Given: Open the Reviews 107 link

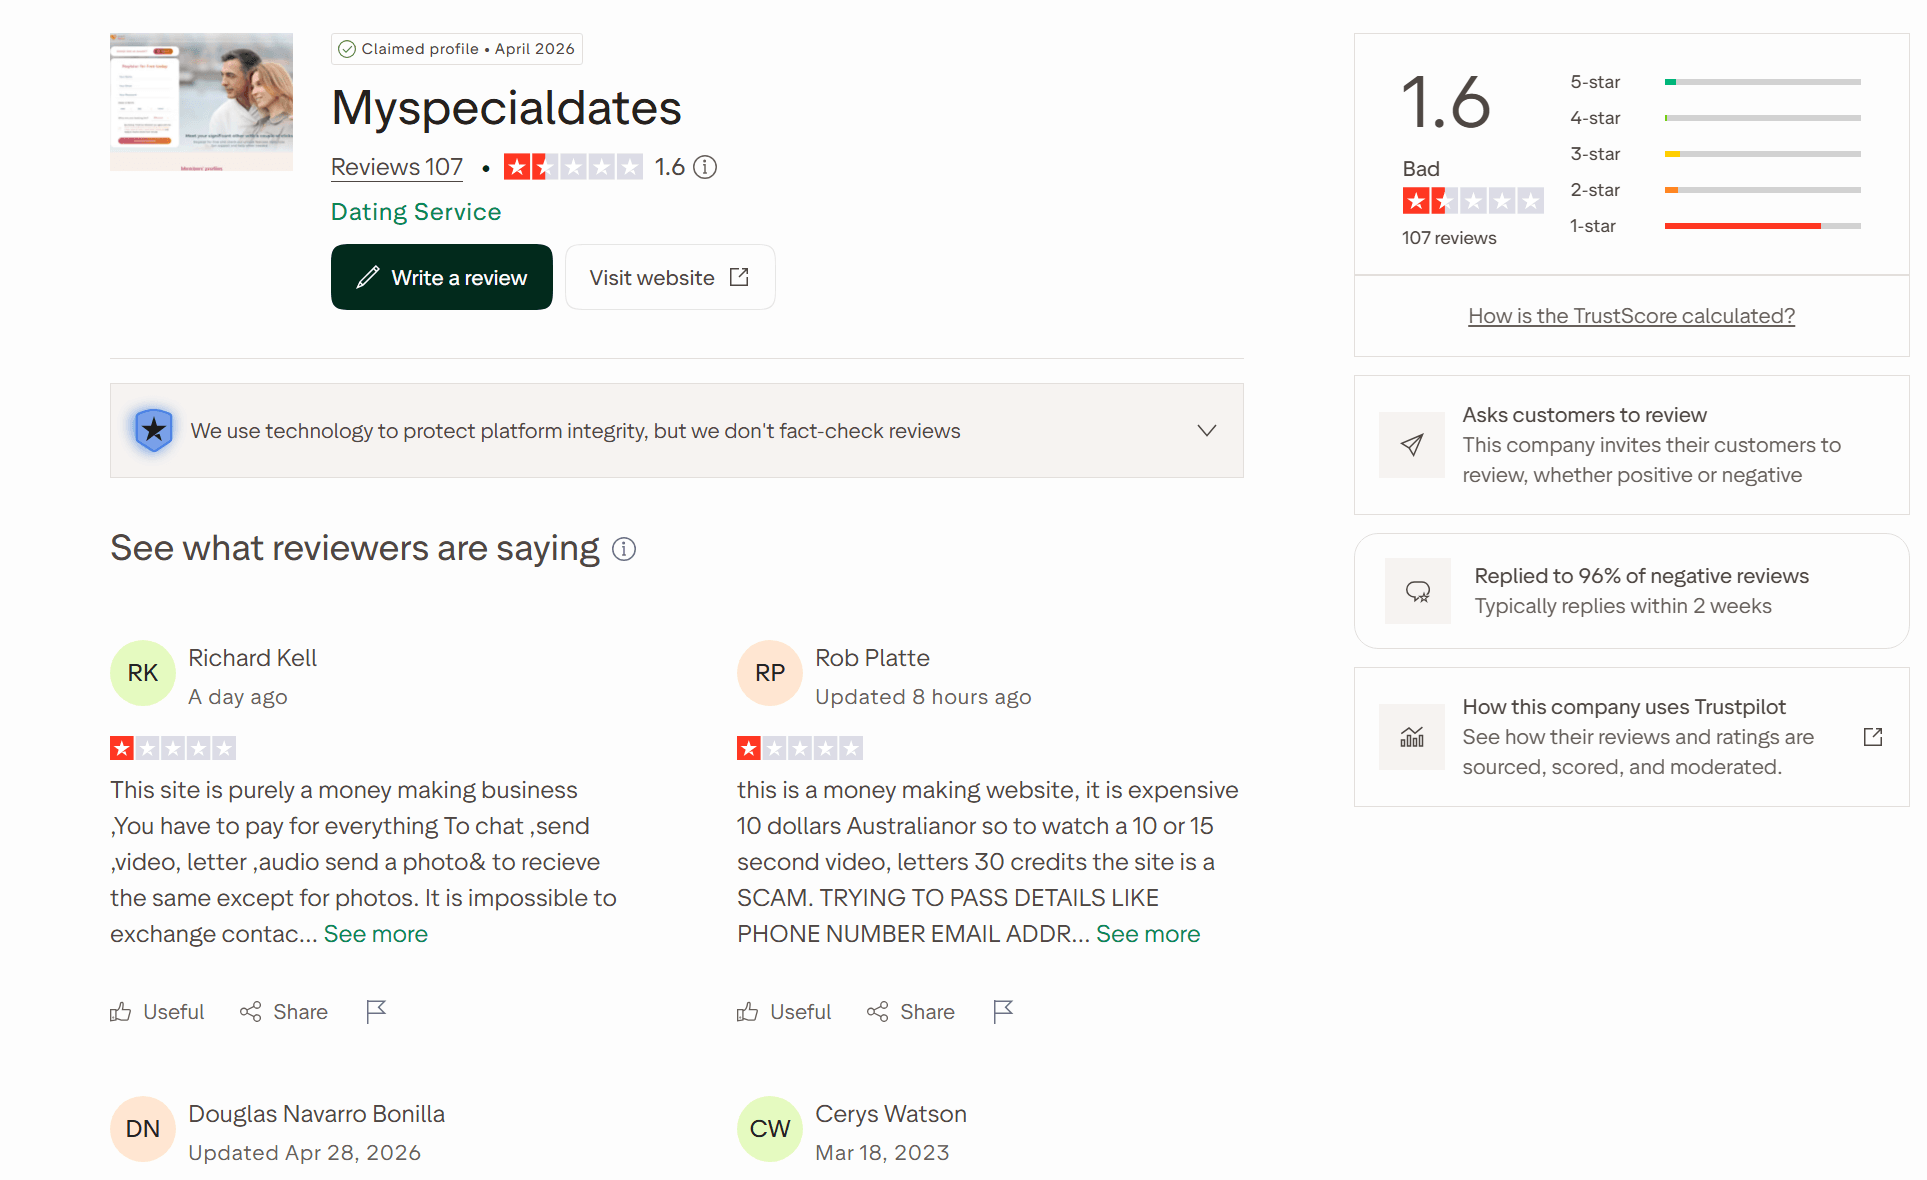Looking at the screenshot, I should 397,167.
